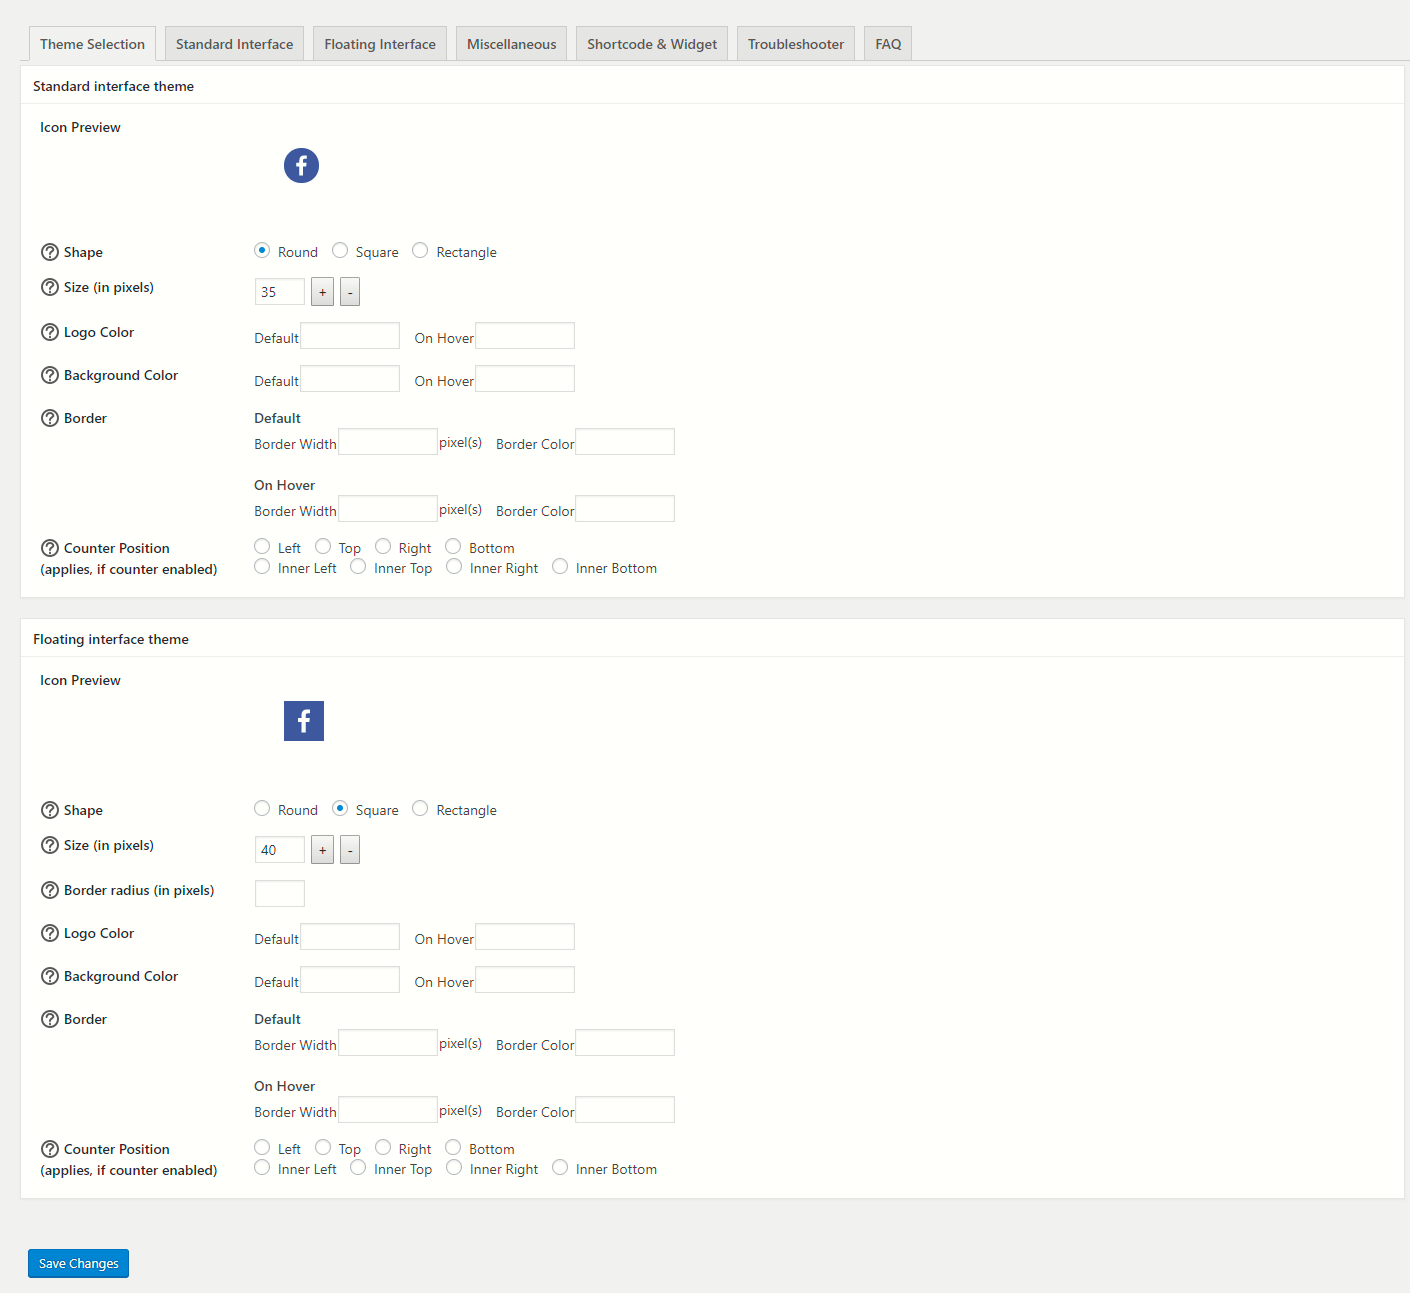Select Square shape for standard interface
The height and width of the screenshot is (1293, 1410).
point(340,250)
